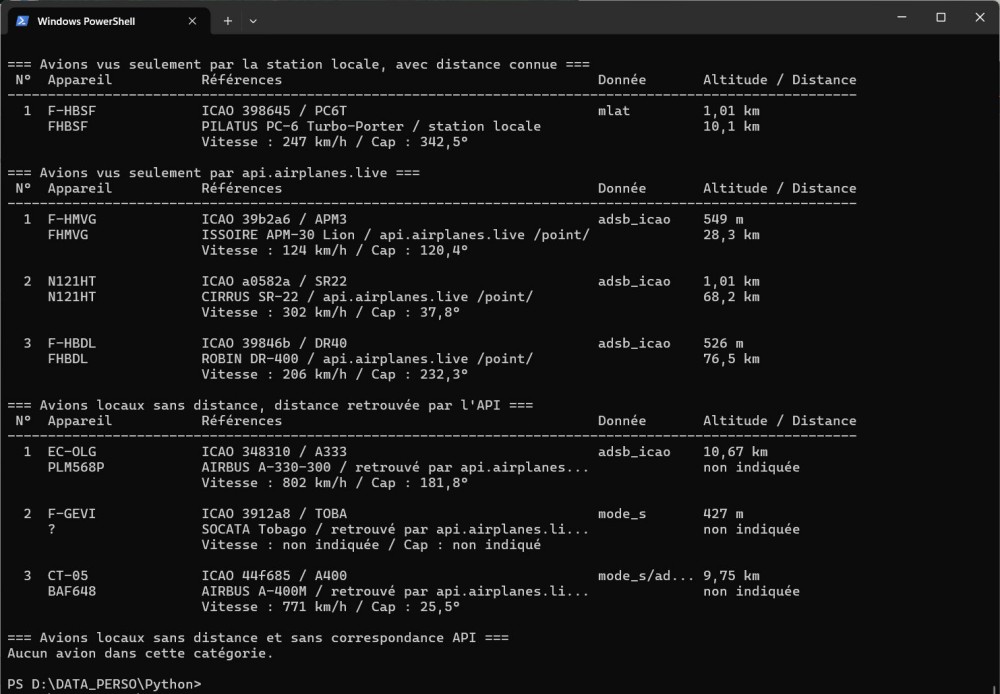Click the PowerShell icon in the tab
This screenshot has height=694, width=1000.
[22, 21]
